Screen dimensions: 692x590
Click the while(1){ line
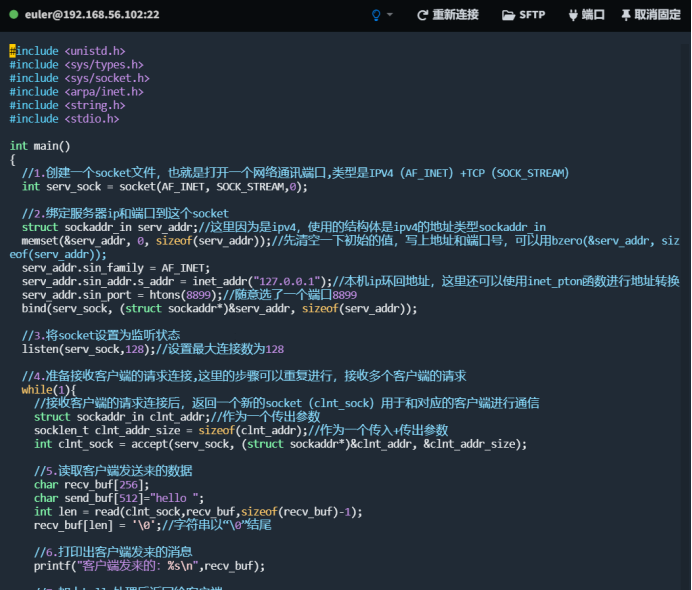(49, 390)
